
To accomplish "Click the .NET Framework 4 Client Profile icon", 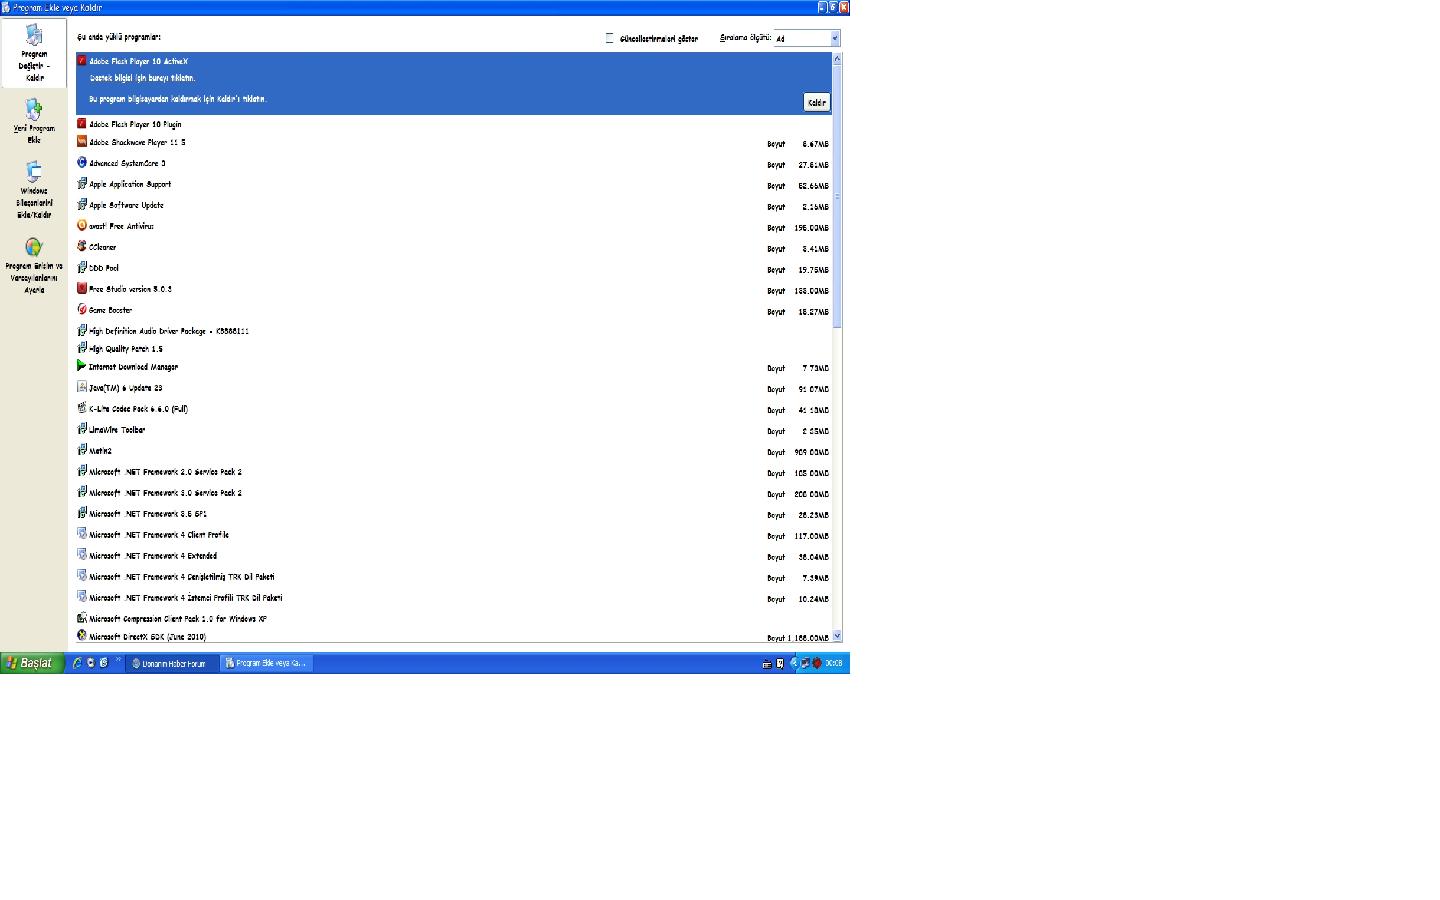I will (x=82, y=535).
